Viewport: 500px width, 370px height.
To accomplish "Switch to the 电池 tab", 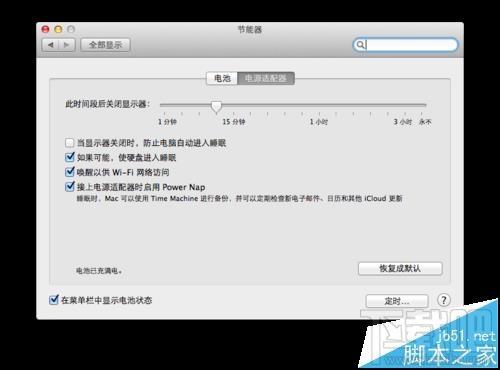I will coord(222,78).
